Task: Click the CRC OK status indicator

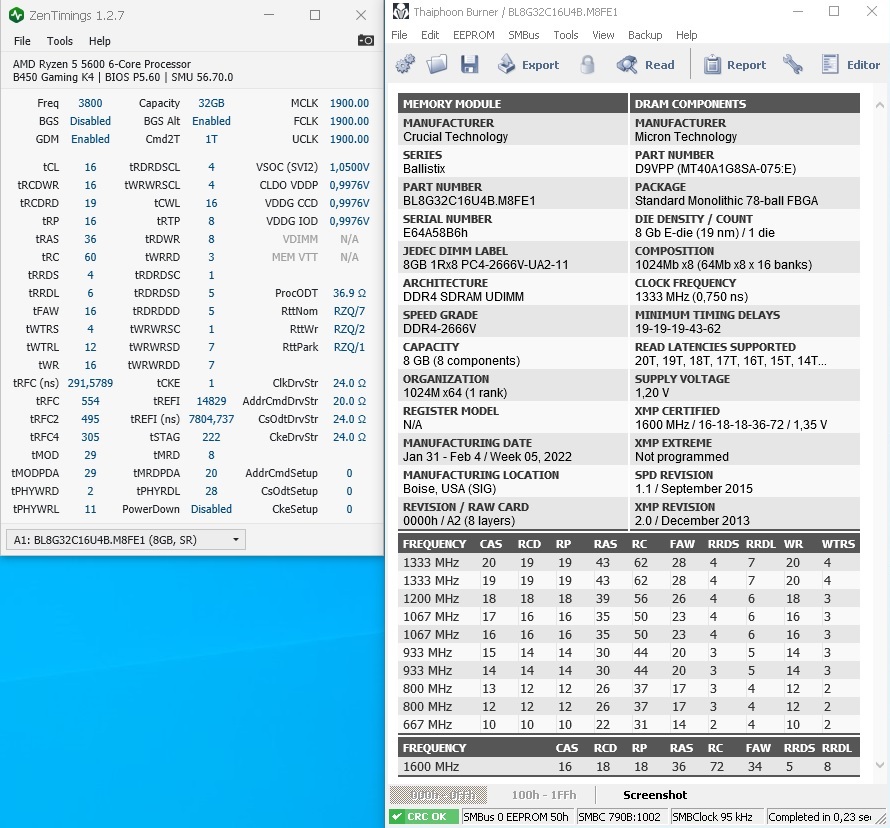Action: tap(423, 817)
